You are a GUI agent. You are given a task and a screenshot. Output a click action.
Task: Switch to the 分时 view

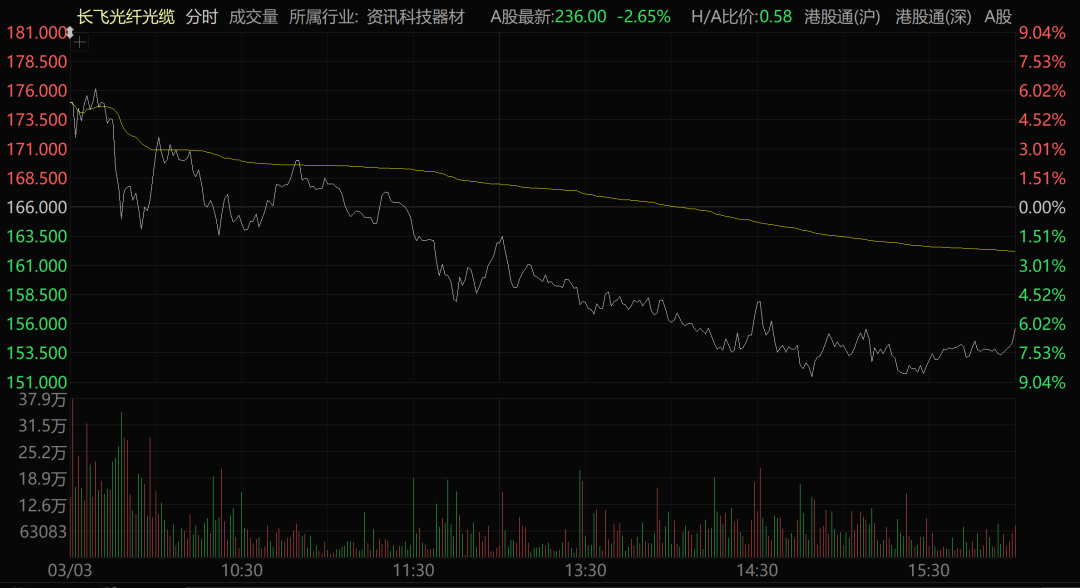(x=202, y=17)
